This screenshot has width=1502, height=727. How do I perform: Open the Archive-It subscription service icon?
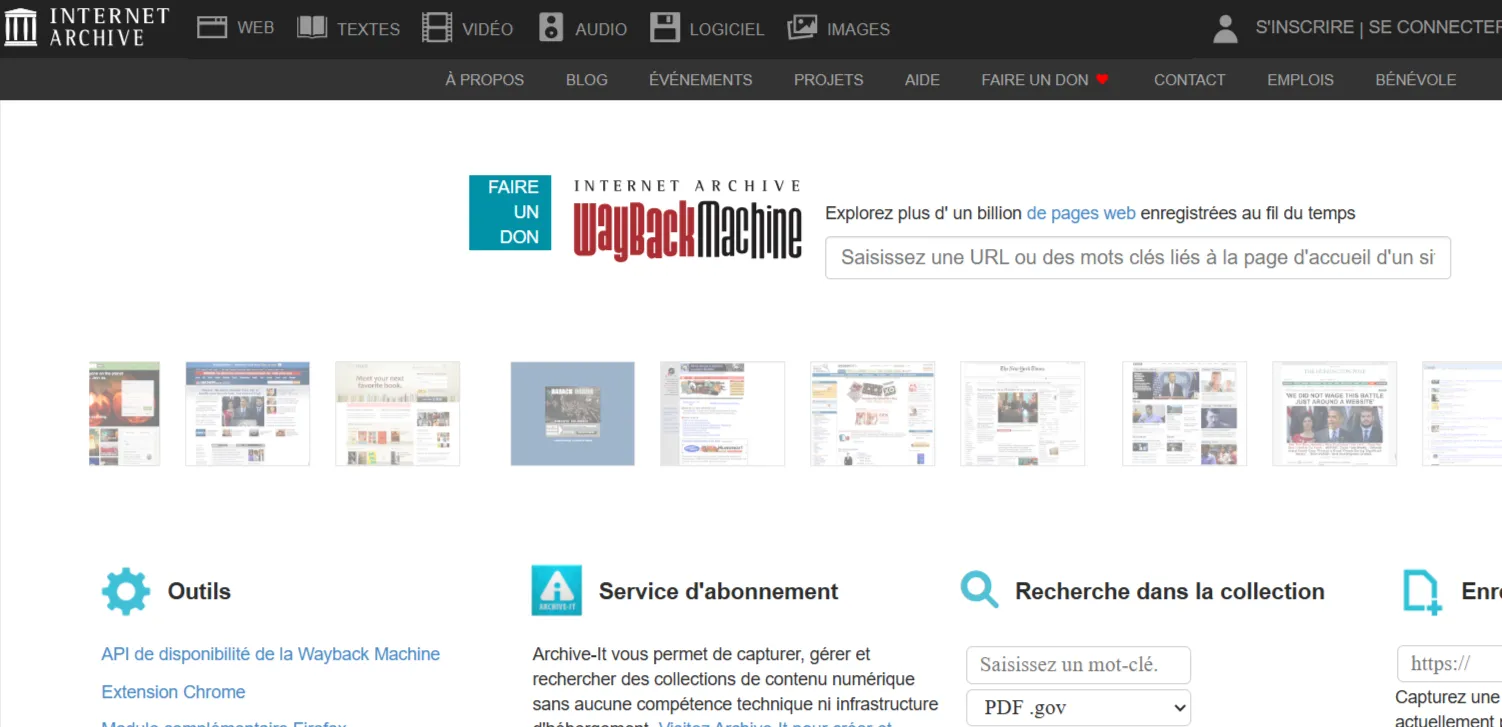click(x=557, y=590)
